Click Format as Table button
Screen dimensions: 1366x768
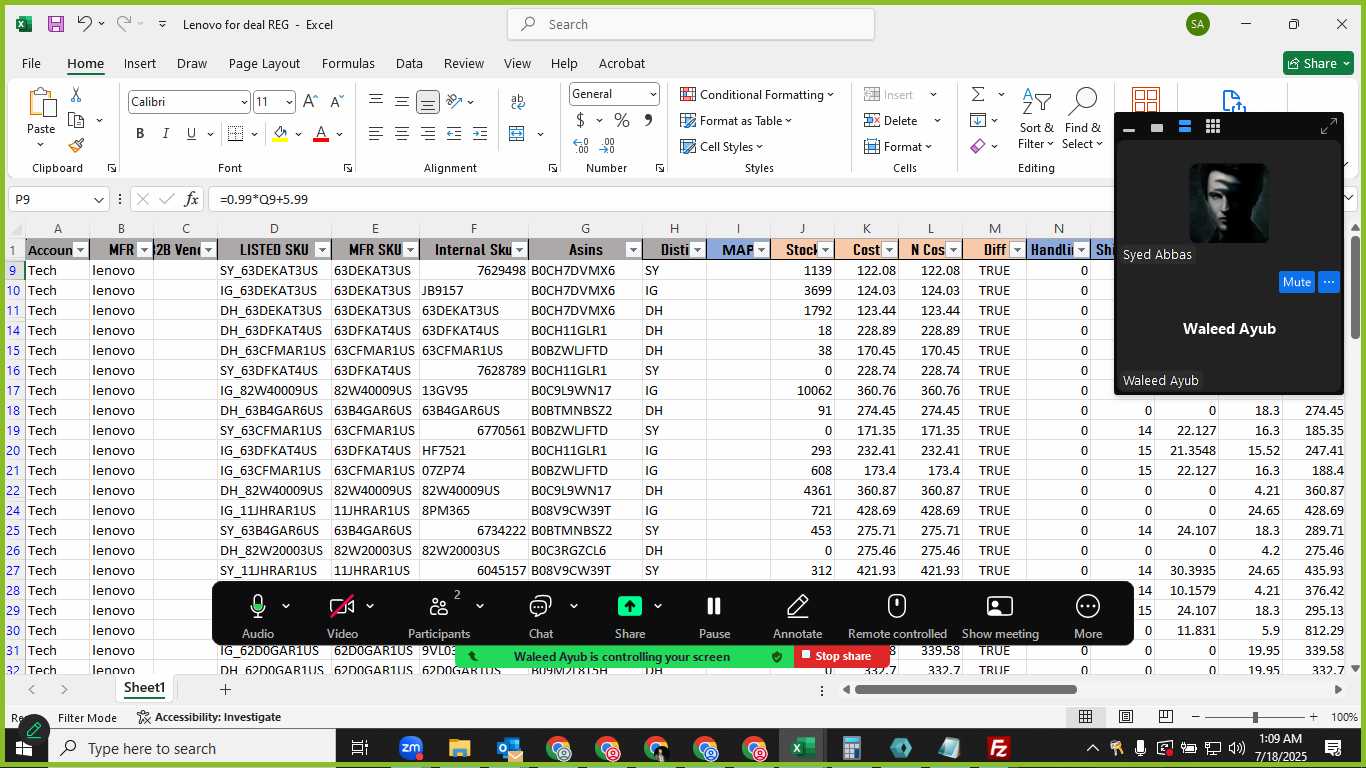(x=736, y=120)
